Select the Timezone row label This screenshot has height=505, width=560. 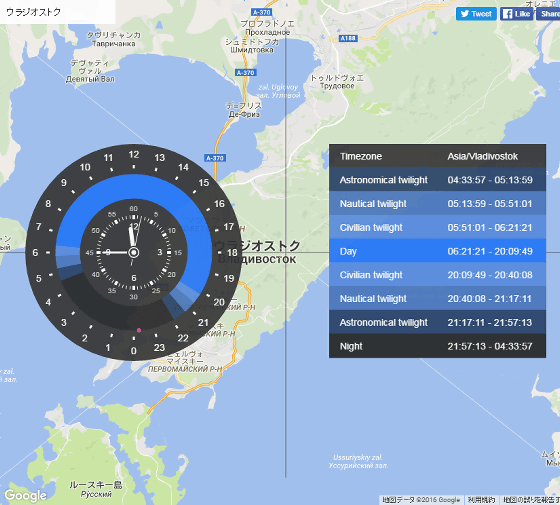[x=361, y=156]
